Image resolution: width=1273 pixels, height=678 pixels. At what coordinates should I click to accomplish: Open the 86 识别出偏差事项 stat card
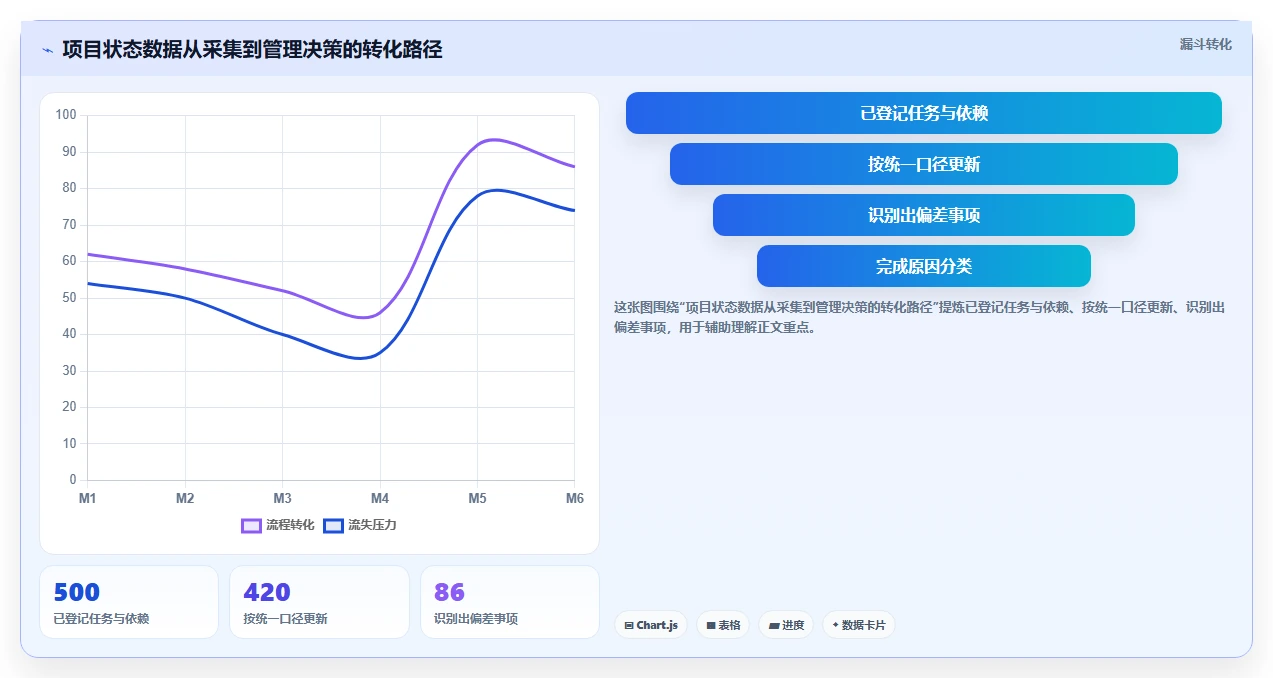pos(510,602)
